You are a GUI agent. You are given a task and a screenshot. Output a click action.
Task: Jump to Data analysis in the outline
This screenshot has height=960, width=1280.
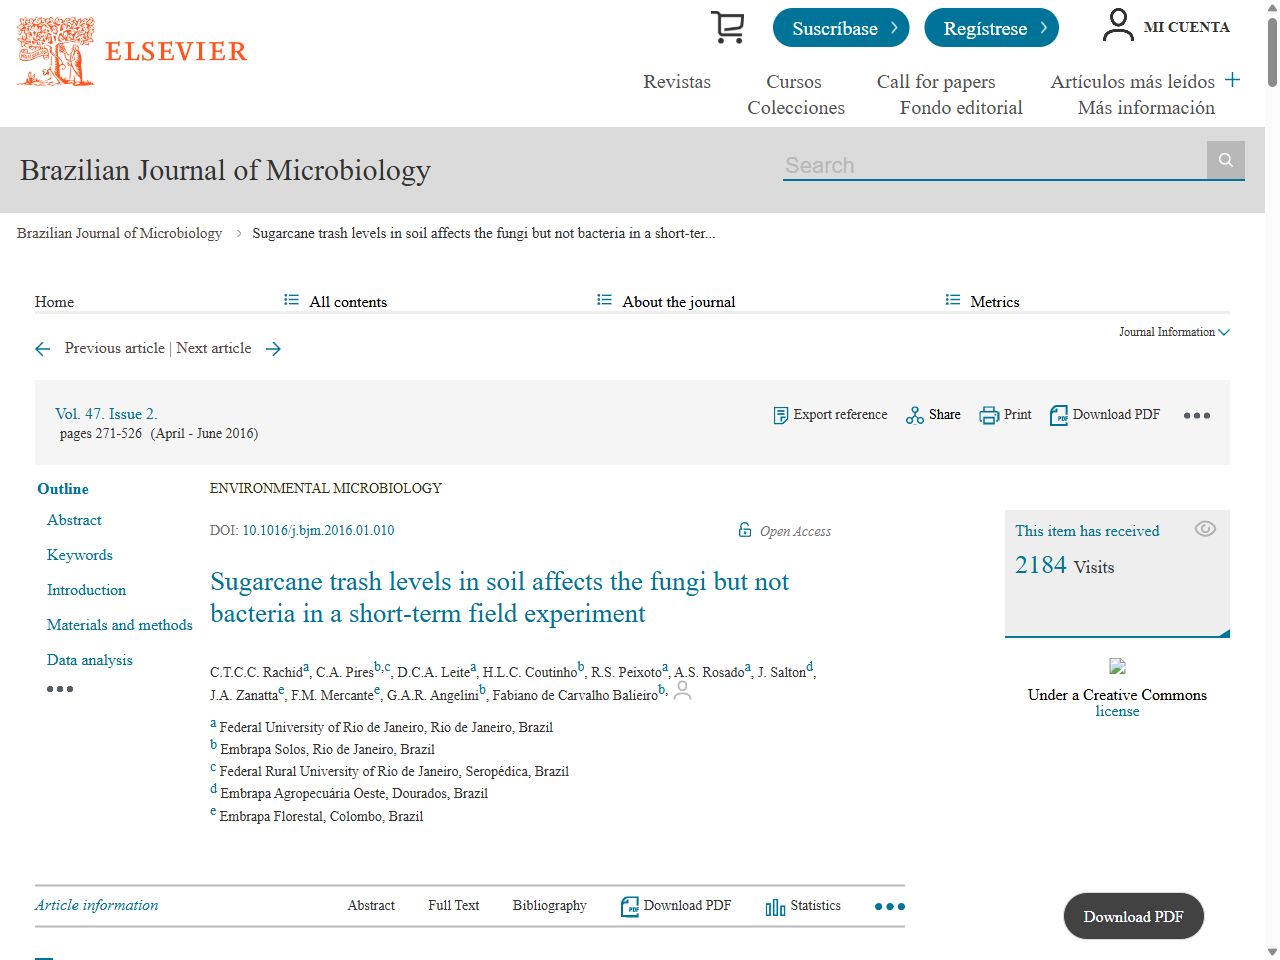pyautogui.click(x=90, y=660)
